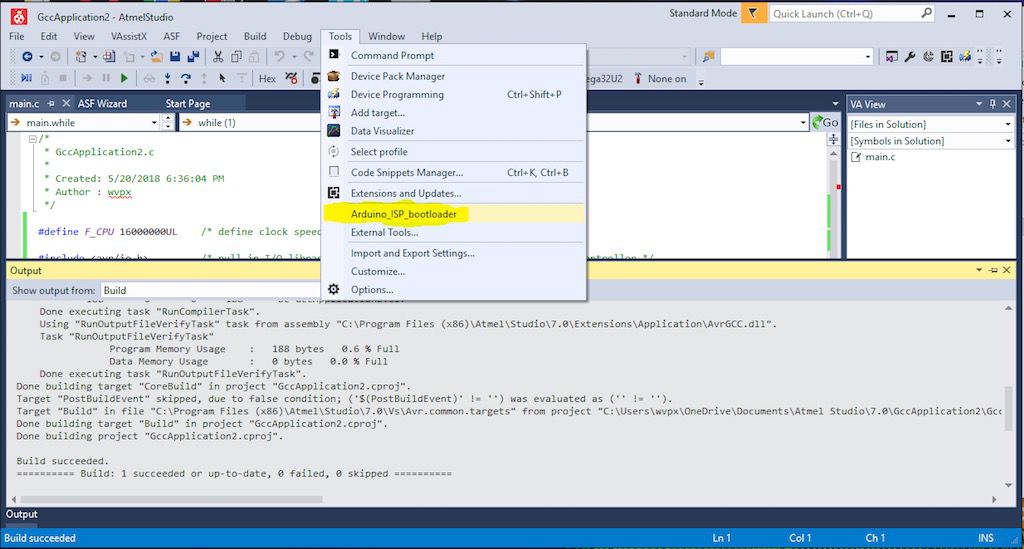
Task: Click the Run To Cursor pointer icon
Action: (x=222, y=78)
